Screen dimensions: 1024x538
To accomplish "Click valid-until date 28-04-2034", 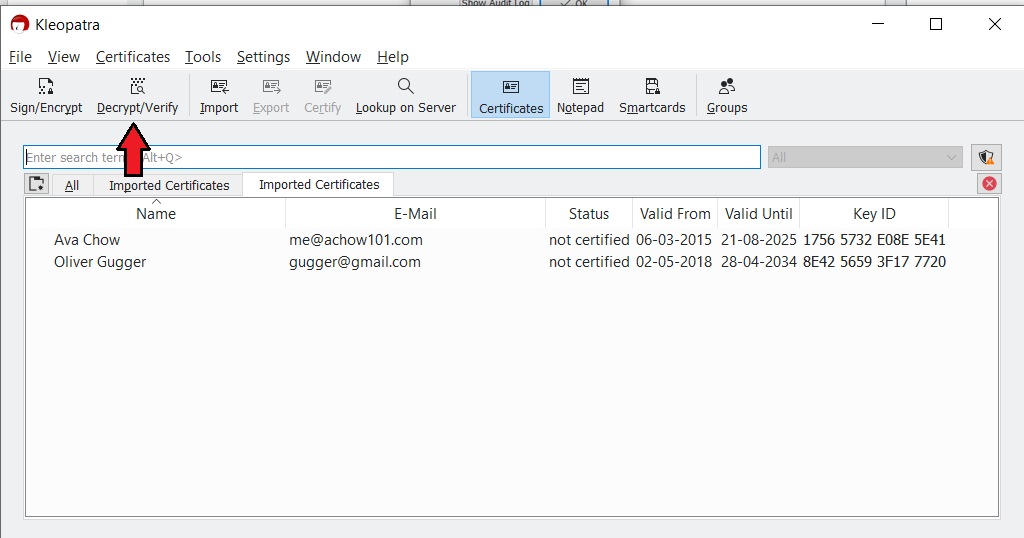I will pos(759,262).
